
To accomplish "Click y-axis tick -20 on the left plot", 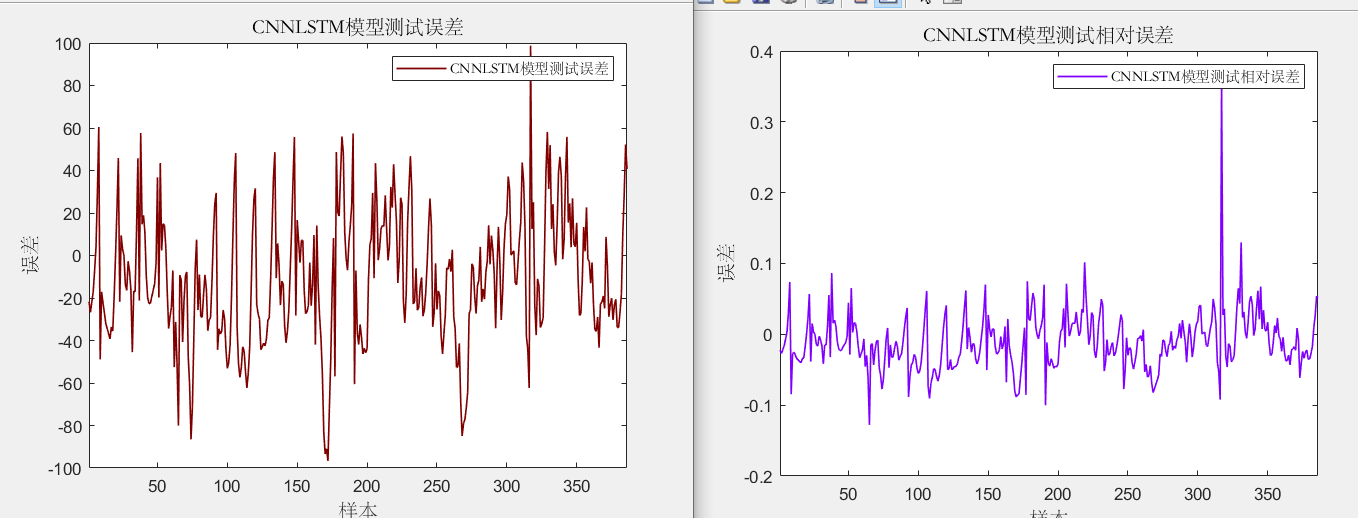I will click(69, 299).
